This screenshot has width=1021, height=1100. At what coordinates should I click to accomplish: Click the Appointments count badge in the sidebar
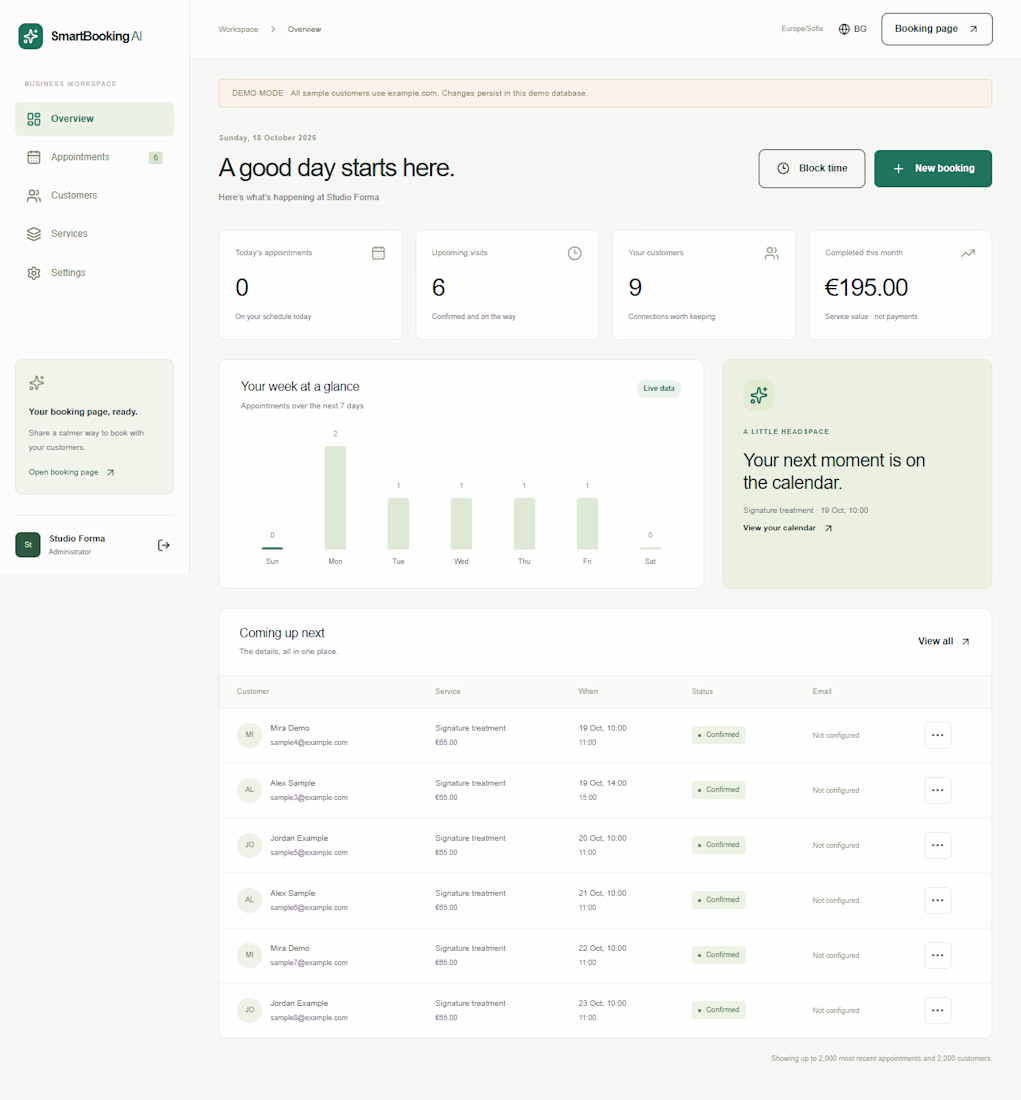click(x=156, y=158)
